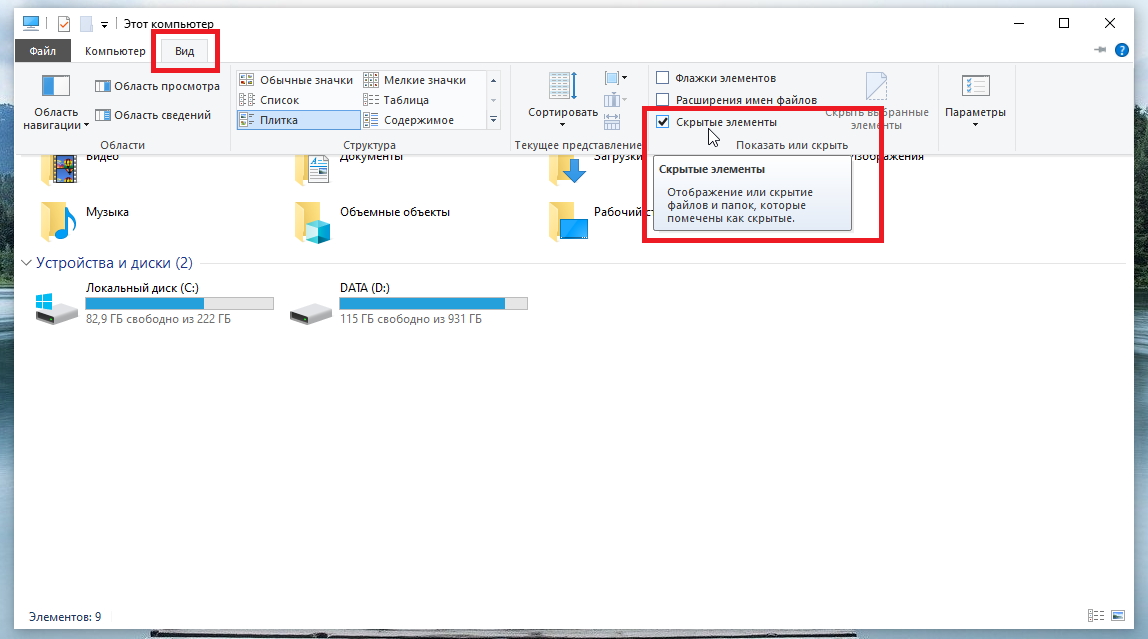Enable the Флажки элементов checkbox
The width and height of the screenshot is (1148, 639).
pyautogui.click(x=663, y=78)
